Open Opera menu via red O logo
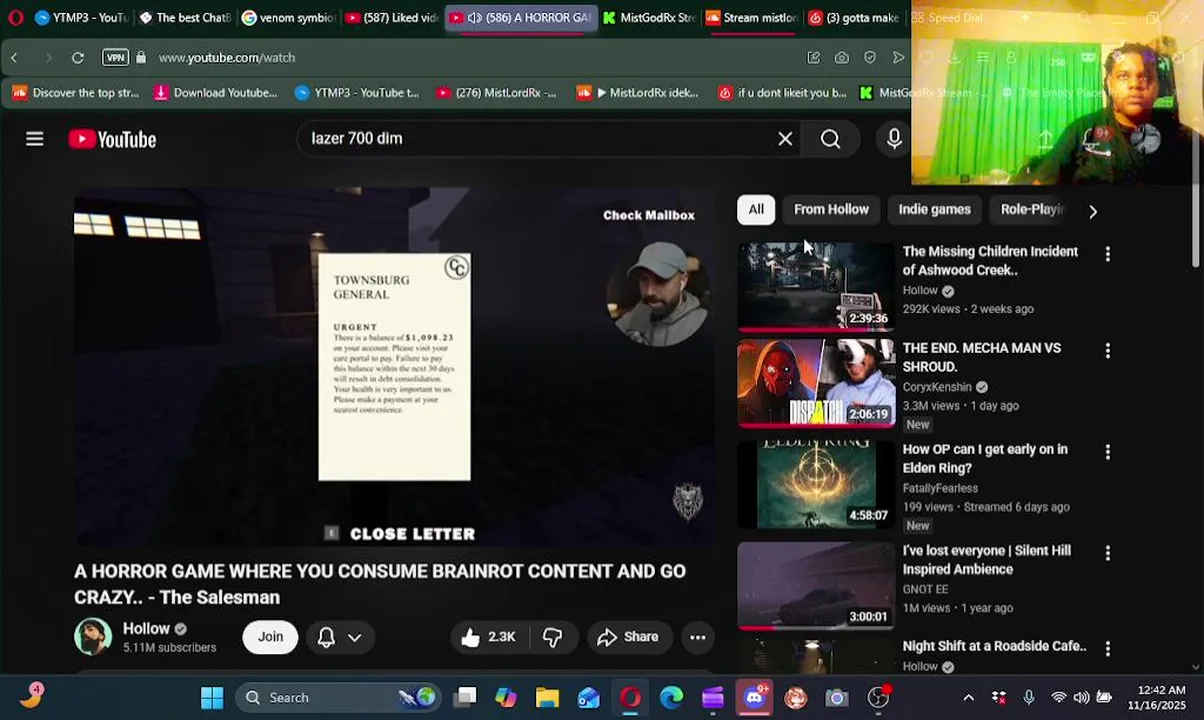Viewport: 1204px width, 720px height. coord(15,17)
